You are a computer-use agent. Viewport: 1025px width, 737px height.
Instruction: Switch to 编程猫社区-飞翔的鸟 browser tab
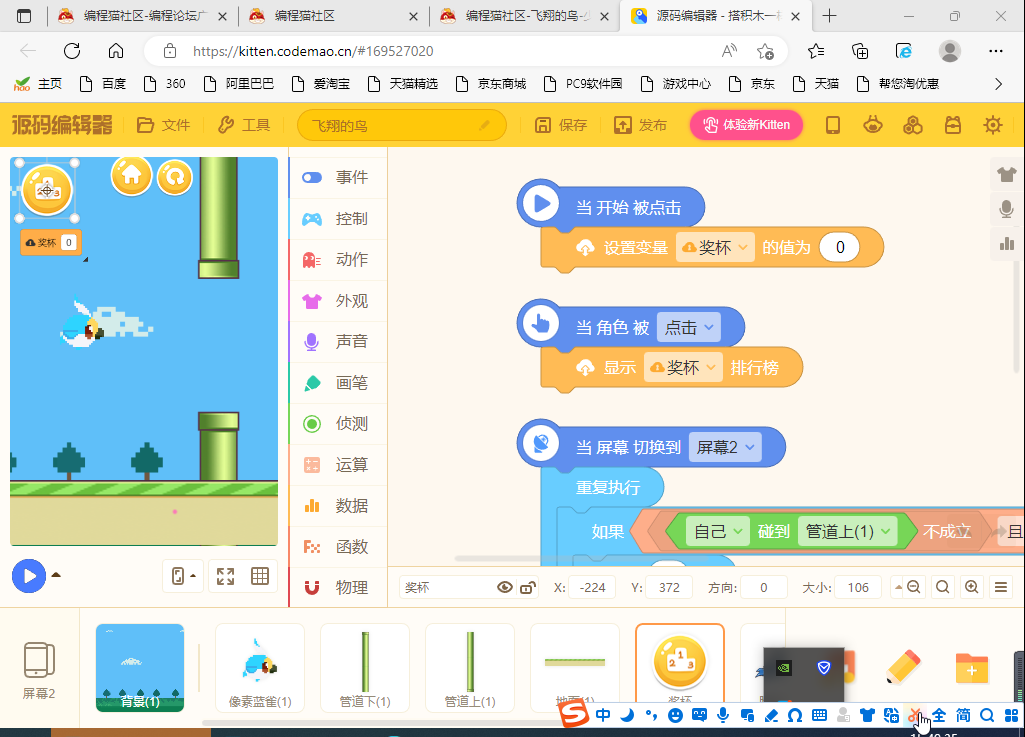pos(526,16)
